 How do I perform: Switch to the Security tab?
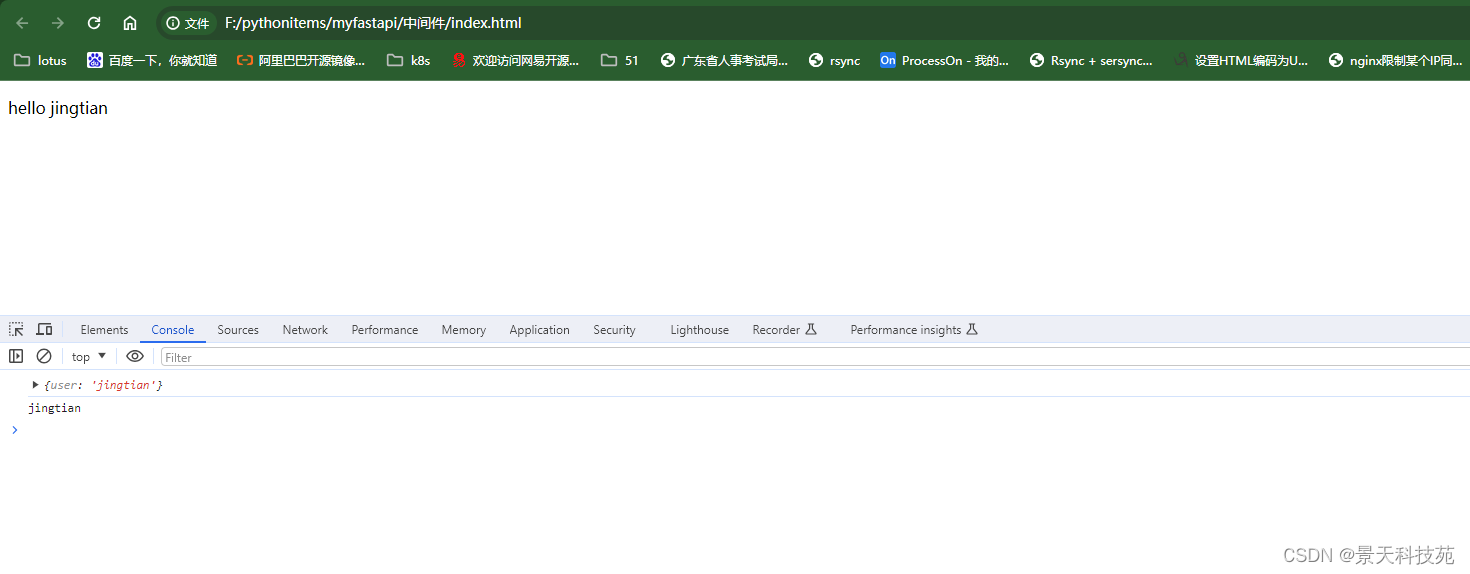point(614,330)
